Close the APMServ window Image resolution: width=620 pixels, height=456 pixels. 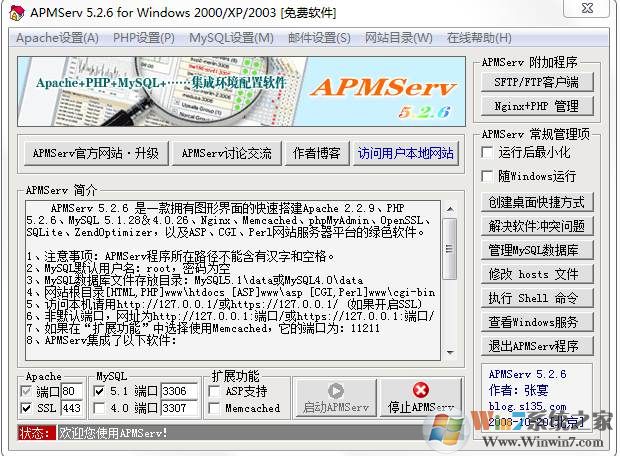click(x=588, y=8)
